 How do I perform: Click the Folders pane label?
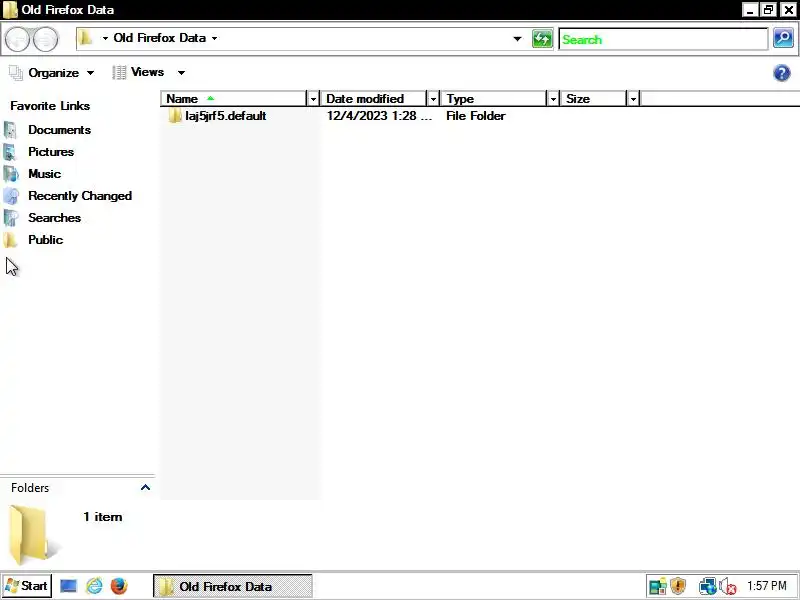click(30, 488)
